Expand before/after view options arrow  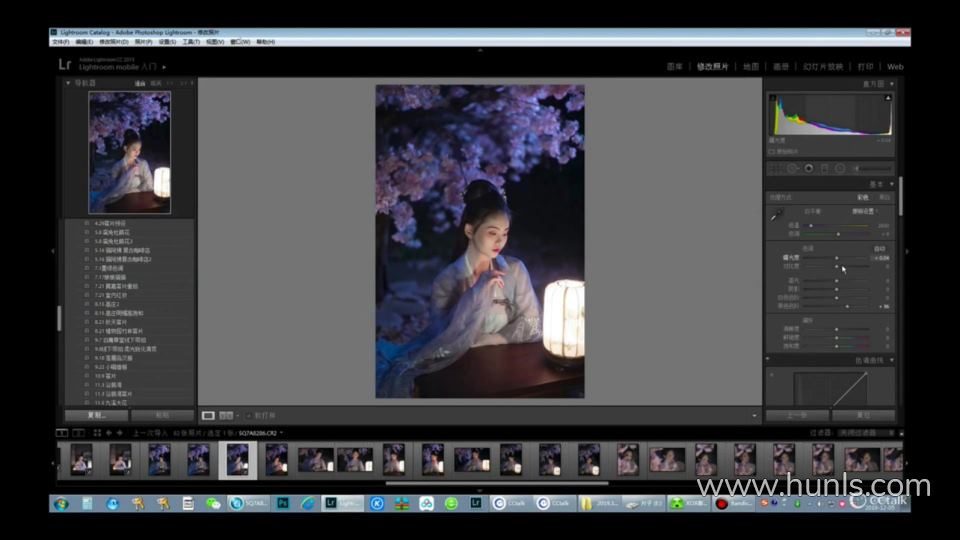pyautogui.click(x=238, y=416)
